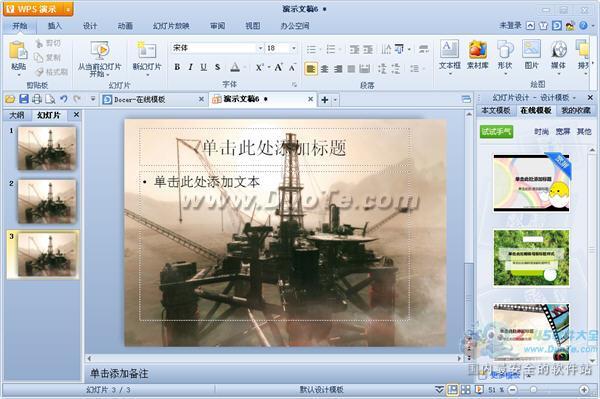600x399 pixels.
Task: Toggle center text alignment
Action: (324, 69)
